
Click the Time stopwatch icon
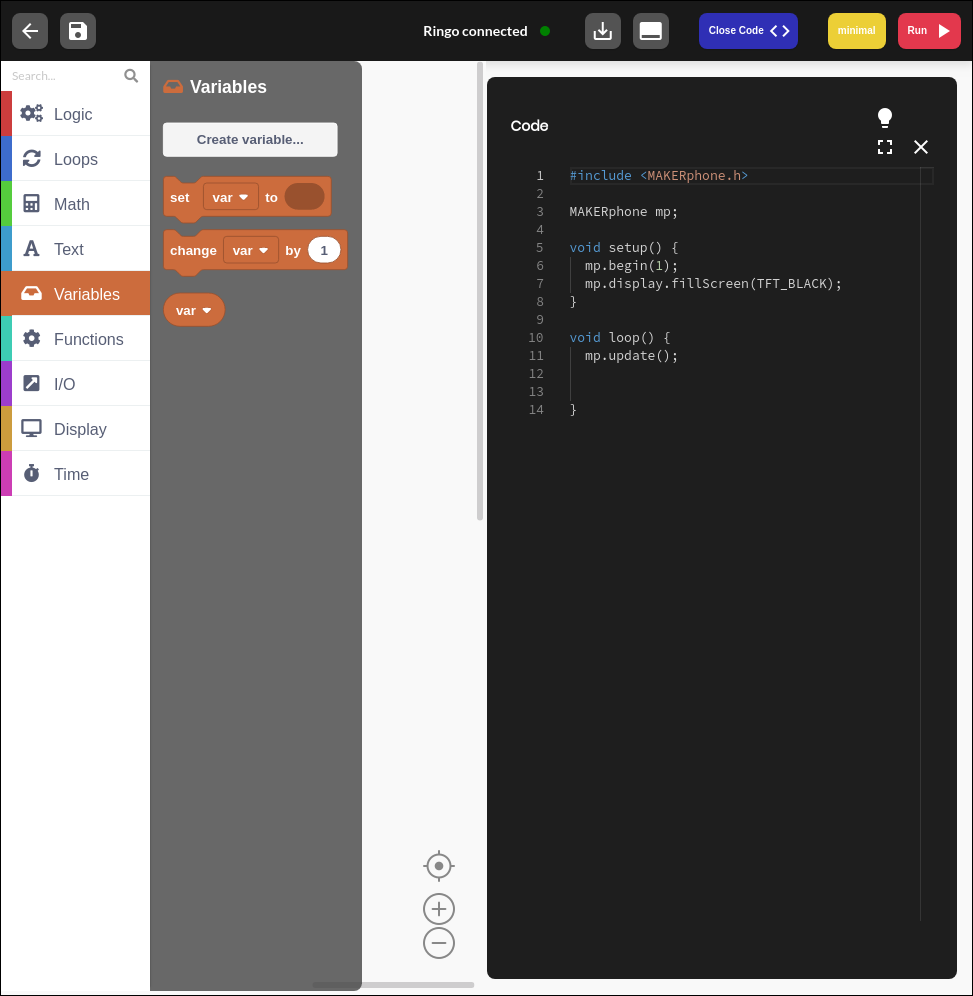[x=31, y=473]
